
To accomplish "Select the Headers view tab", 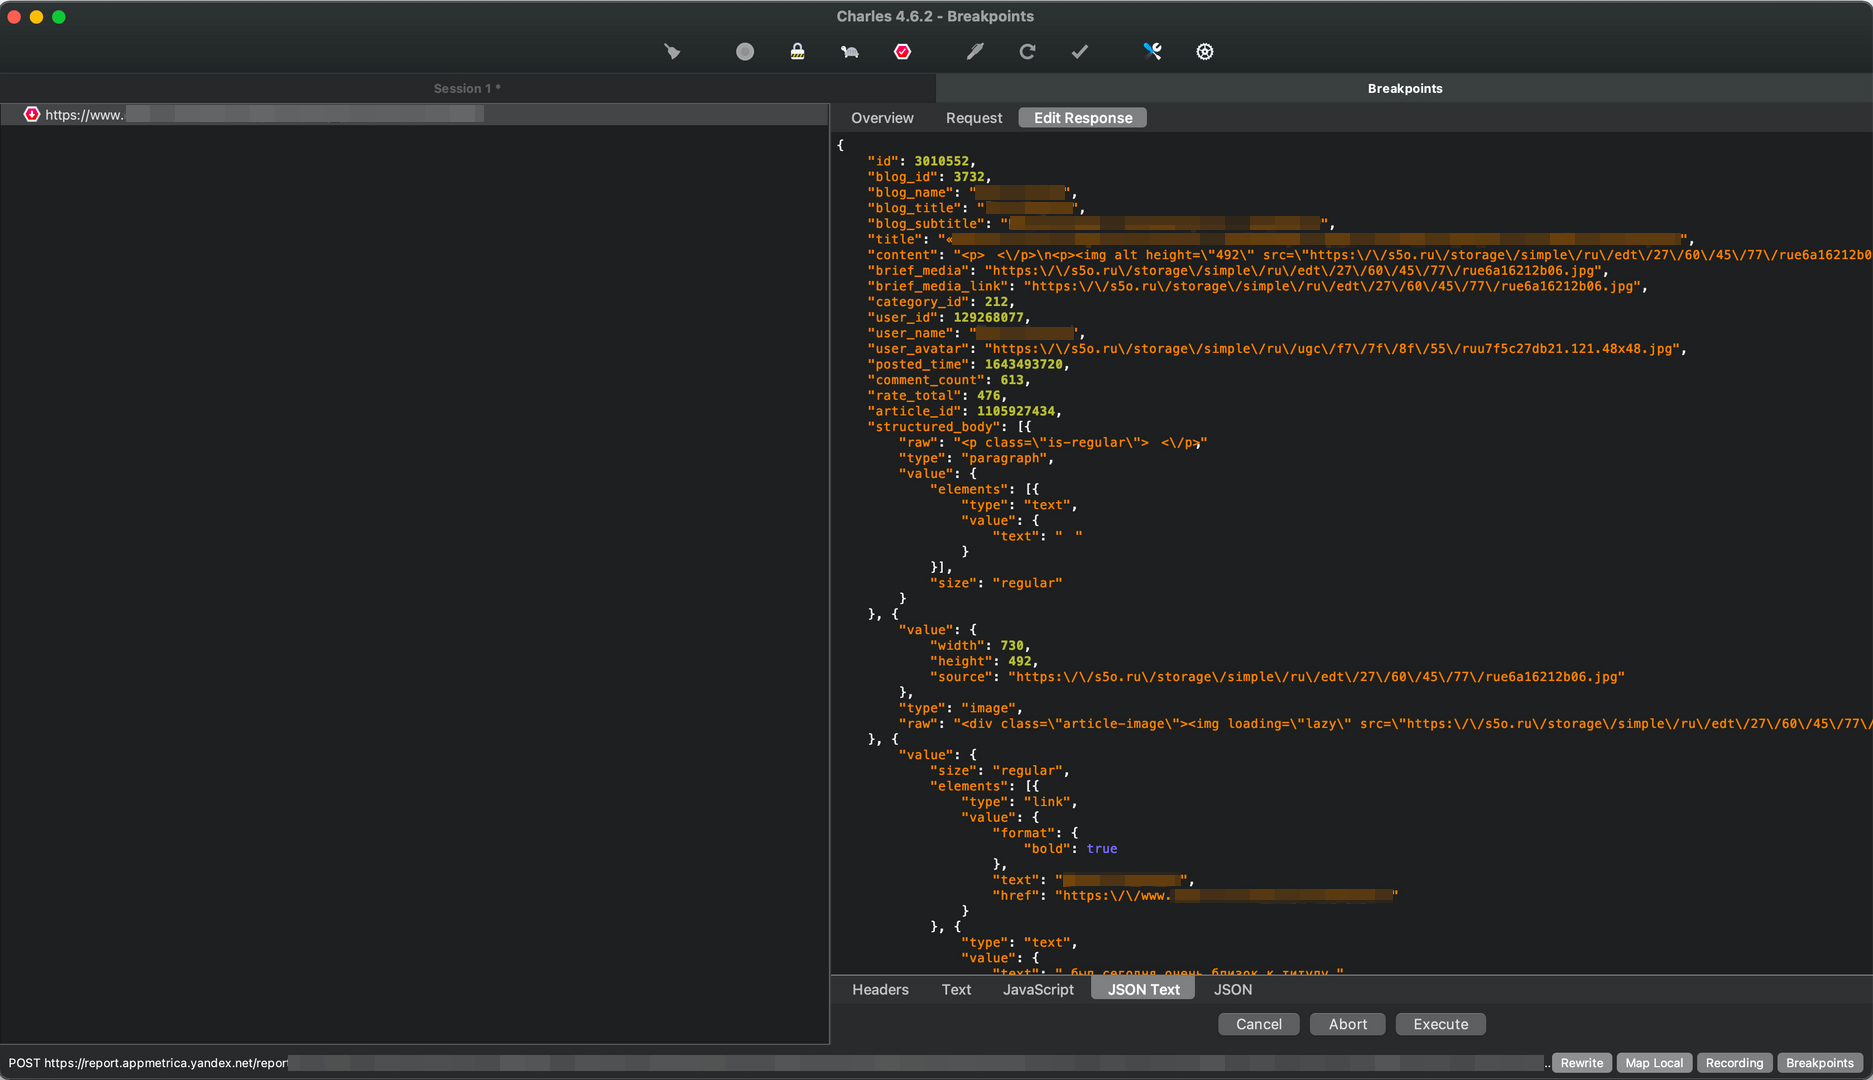I will [880, 990].
